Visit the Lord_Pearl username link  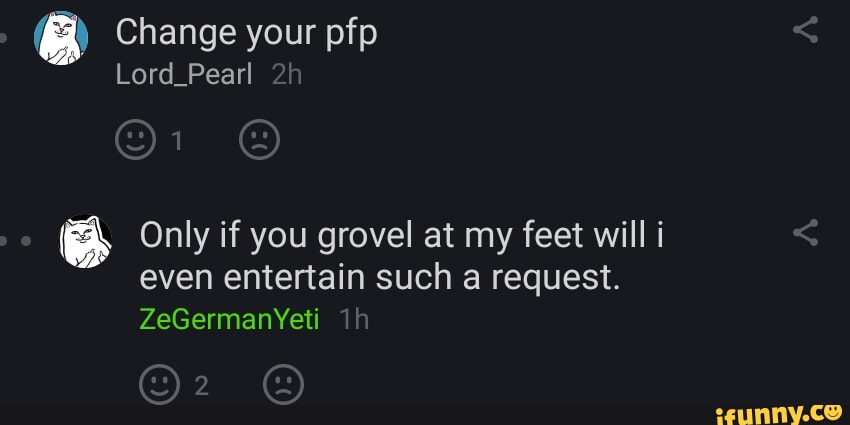pos(183,77)
